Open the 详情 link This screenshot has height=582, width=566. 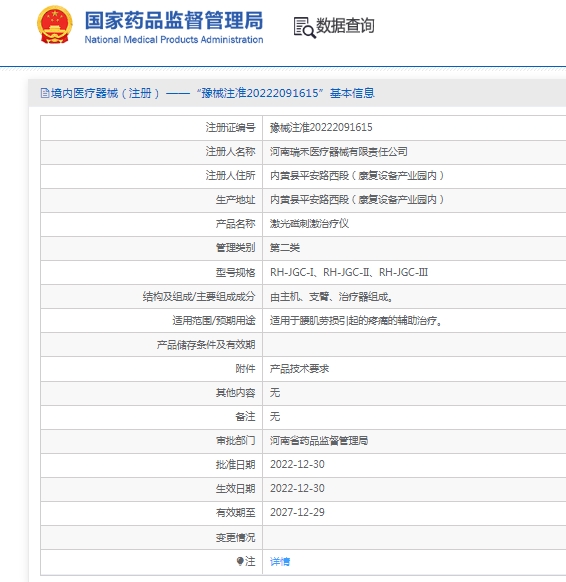pos(280,561)
